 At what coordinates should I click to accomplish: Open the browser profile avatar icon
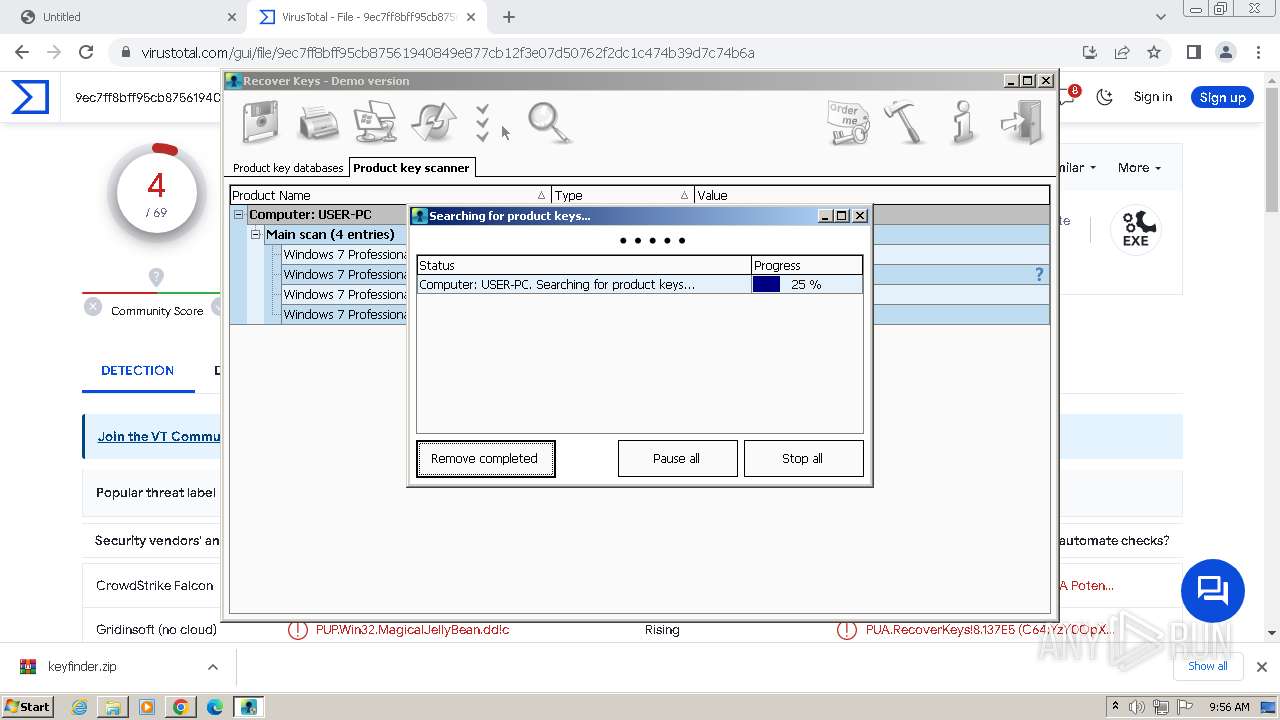(1225, 53)
